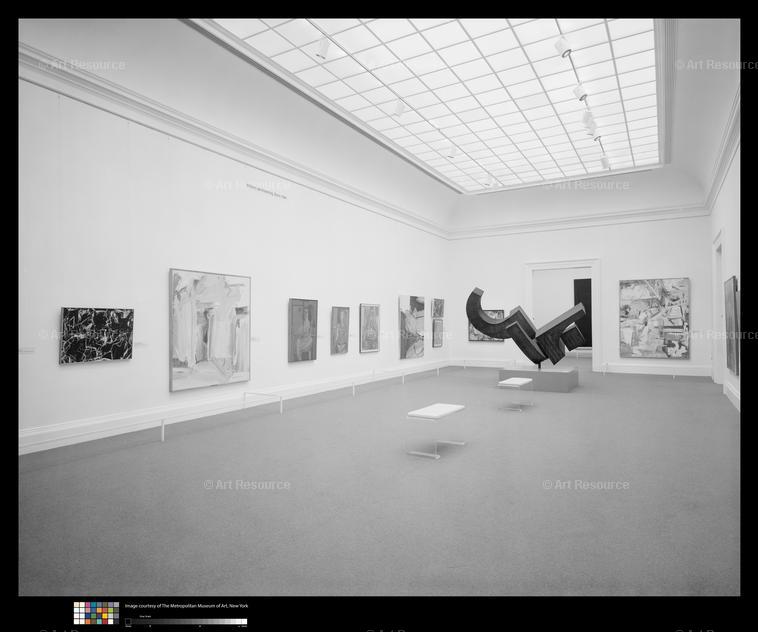This screenshot has width=758, height=632.
Task: Click the color calibration chart below the photo
Action: click(x=96, y=613)
